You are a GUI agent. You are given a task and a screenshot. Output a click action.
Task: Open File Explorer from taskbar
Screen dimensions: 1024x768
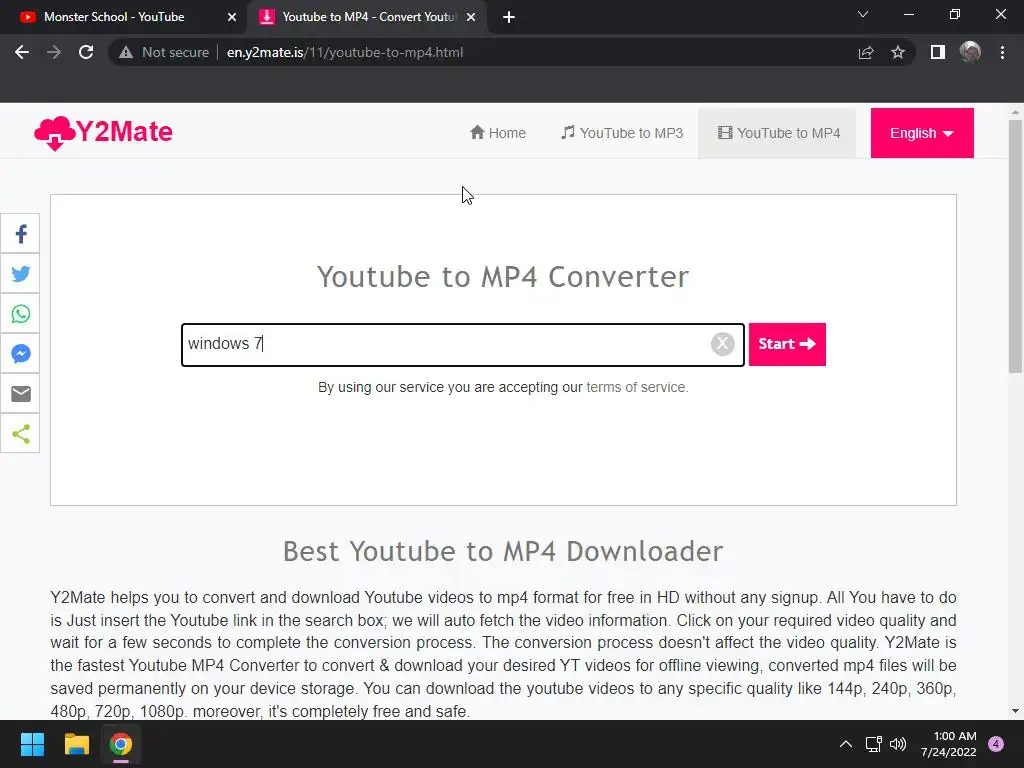[76, 744]
